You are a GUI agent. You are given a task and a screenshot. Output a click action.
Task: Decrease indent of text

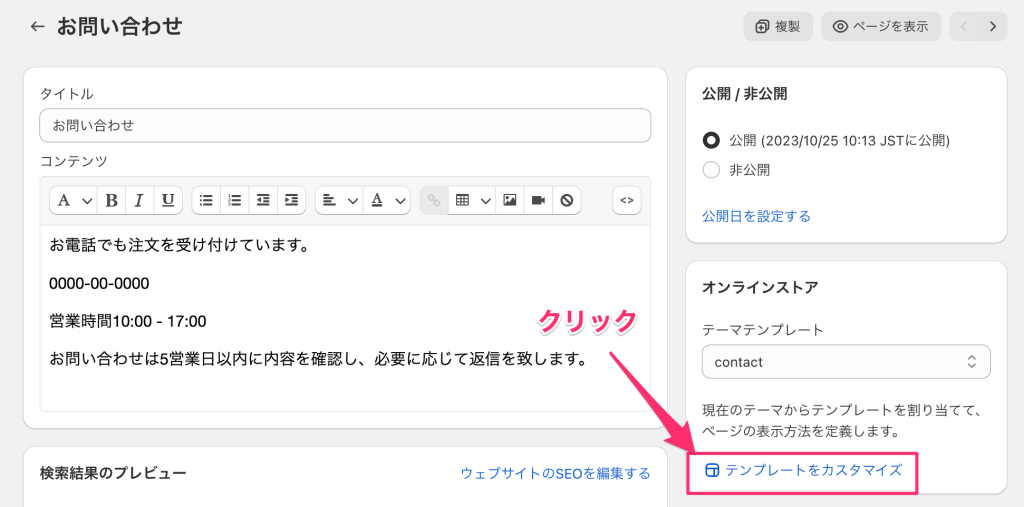tap(263, 201)
